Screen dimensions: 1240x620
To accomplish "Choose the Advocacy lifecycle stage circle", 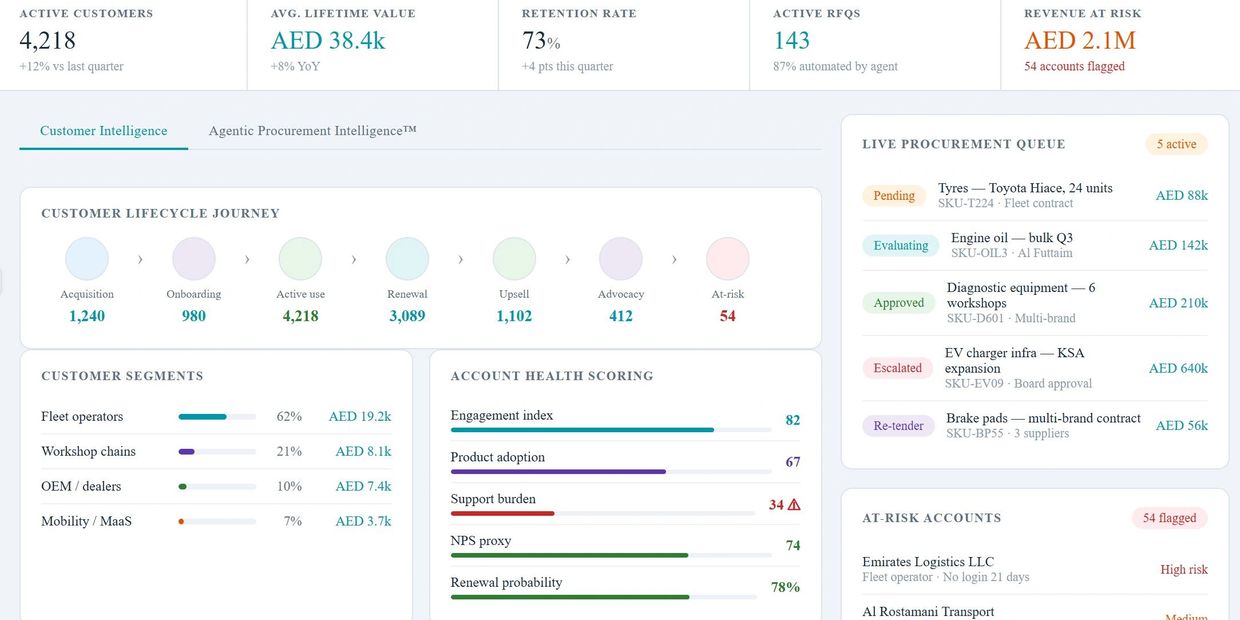I will [621, 259].
